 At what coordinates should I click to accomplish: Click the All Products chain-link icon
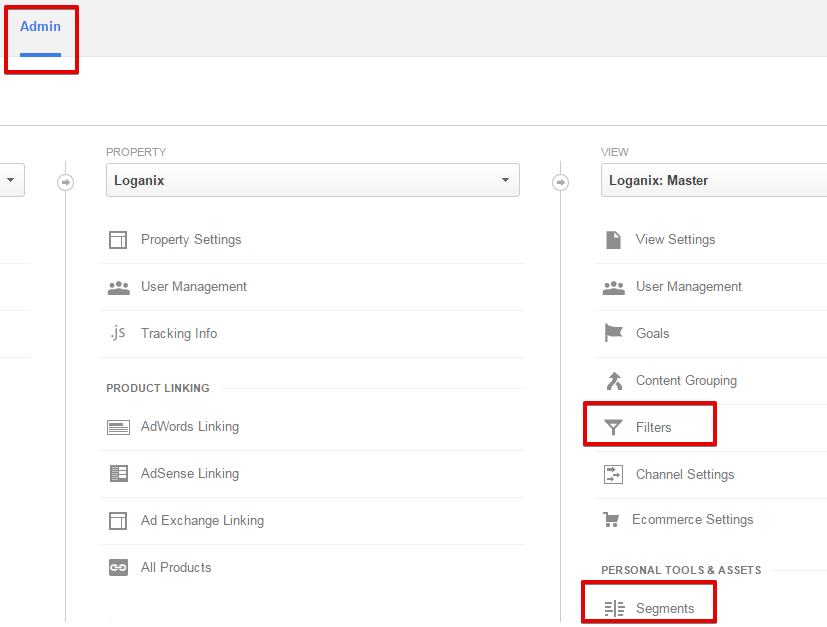point(117,567)
